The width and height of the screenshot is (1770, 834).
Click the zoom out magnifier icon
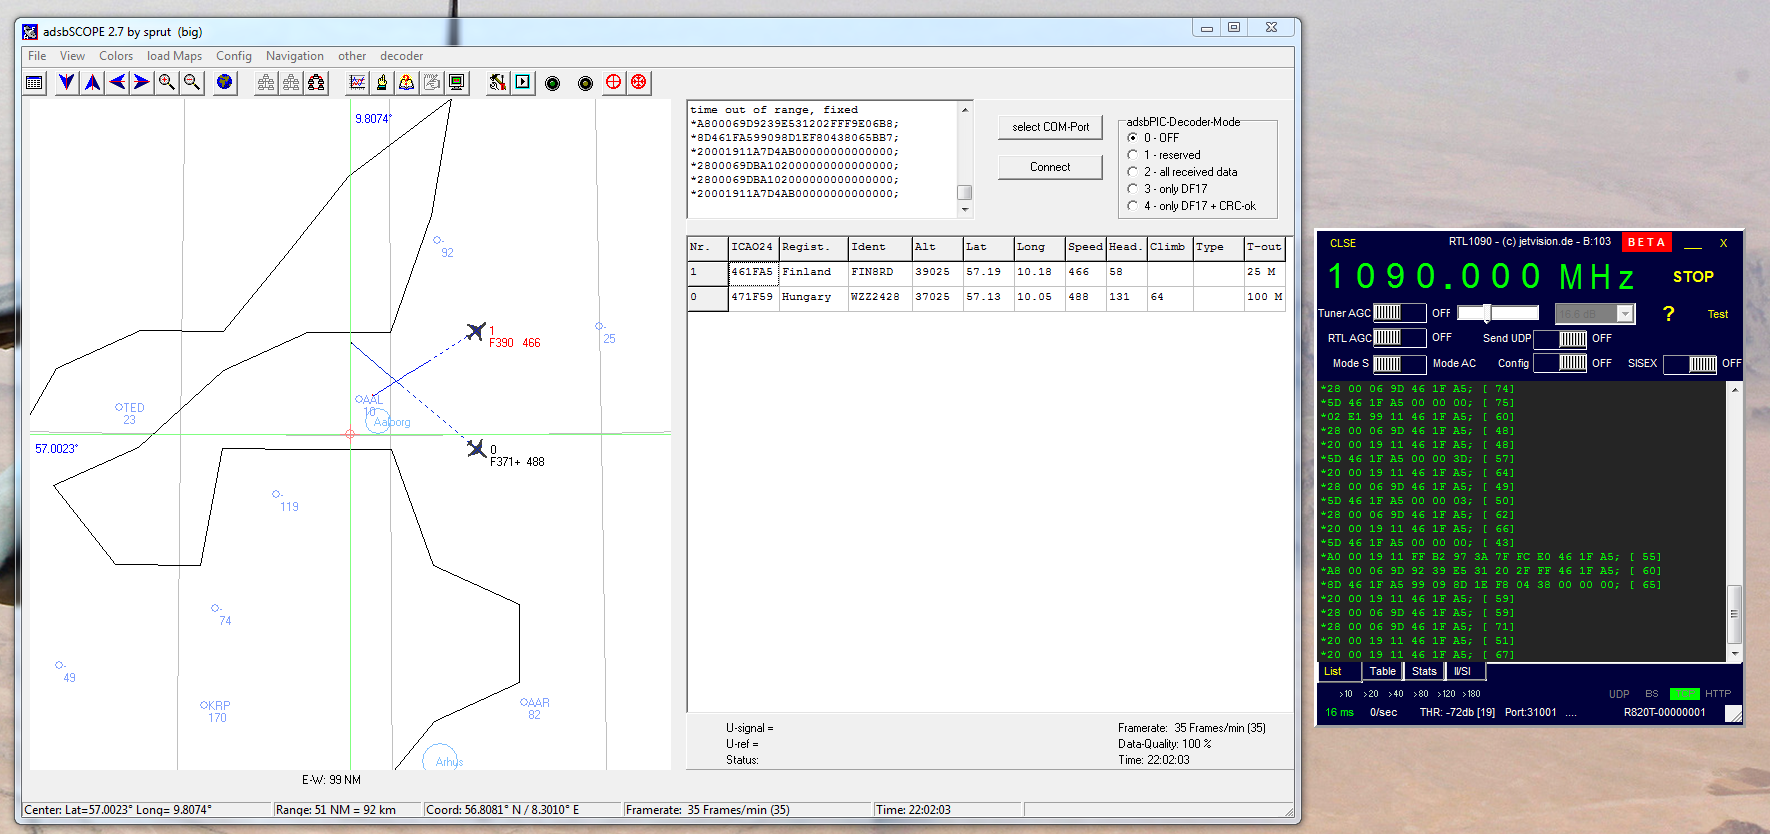192,83
